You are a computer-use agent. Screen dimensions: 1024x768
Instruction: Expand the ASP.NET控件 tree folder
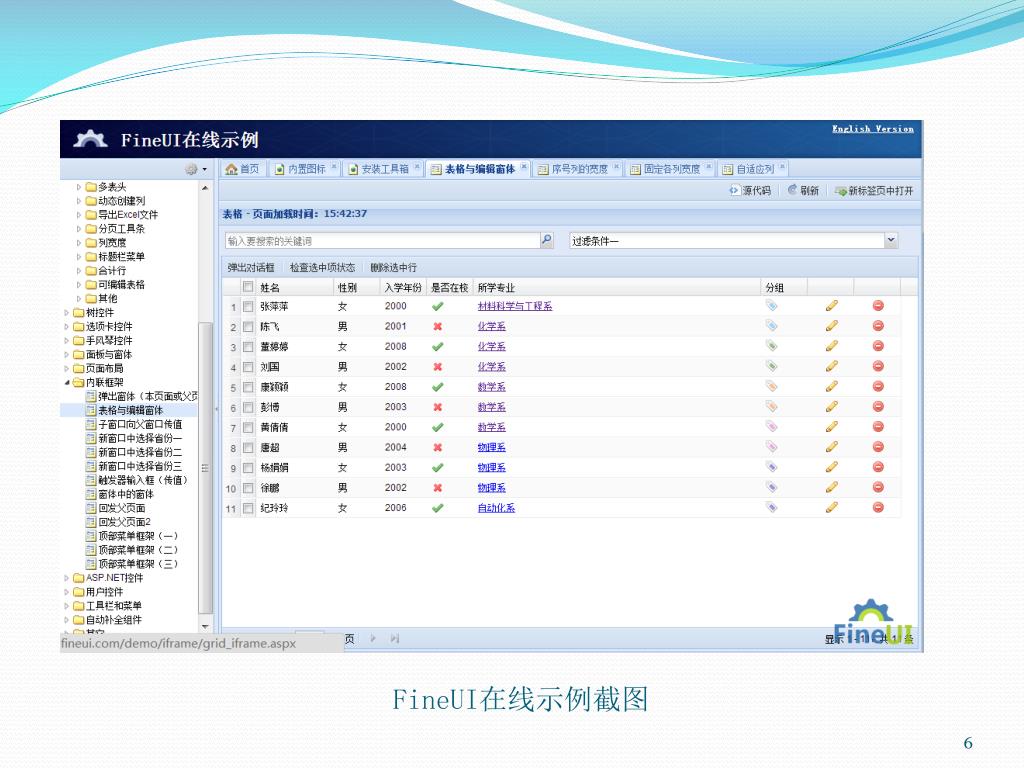(67, 578)
